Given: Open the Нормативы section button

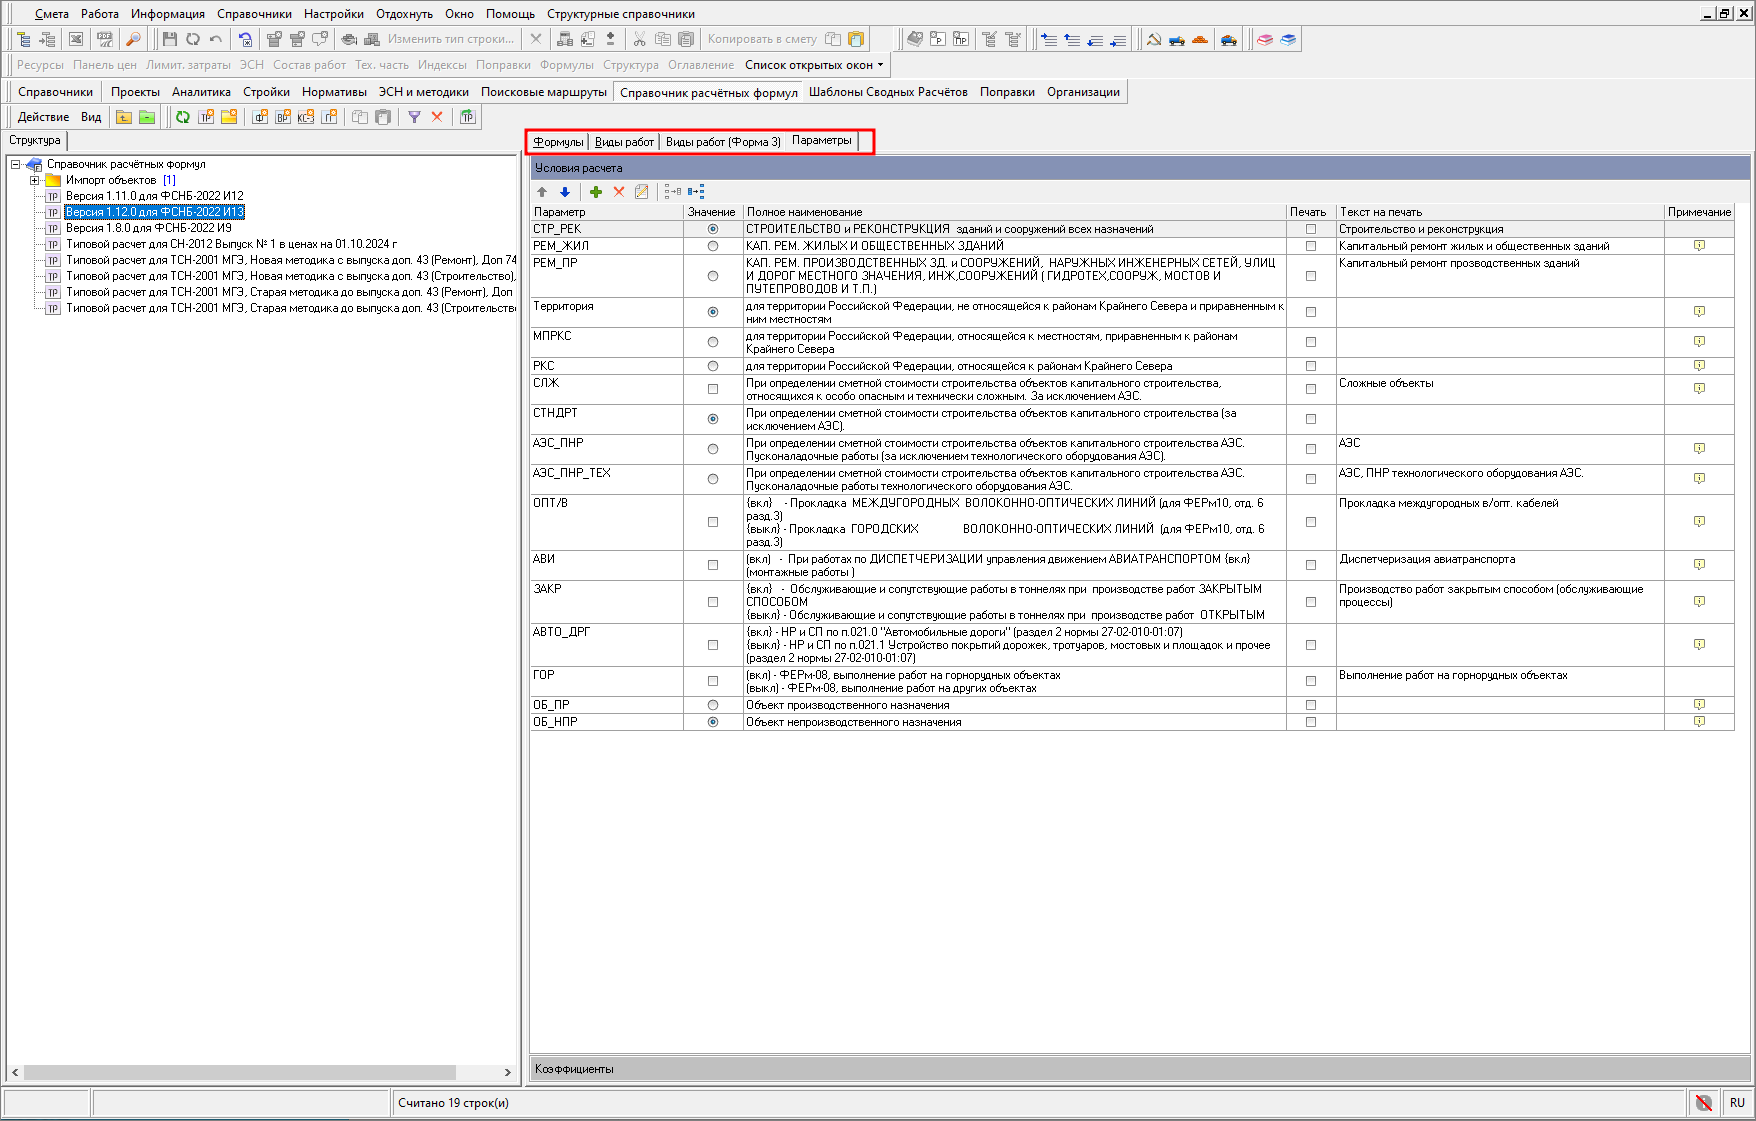Looking at the screenshot, I should [334, 92].
